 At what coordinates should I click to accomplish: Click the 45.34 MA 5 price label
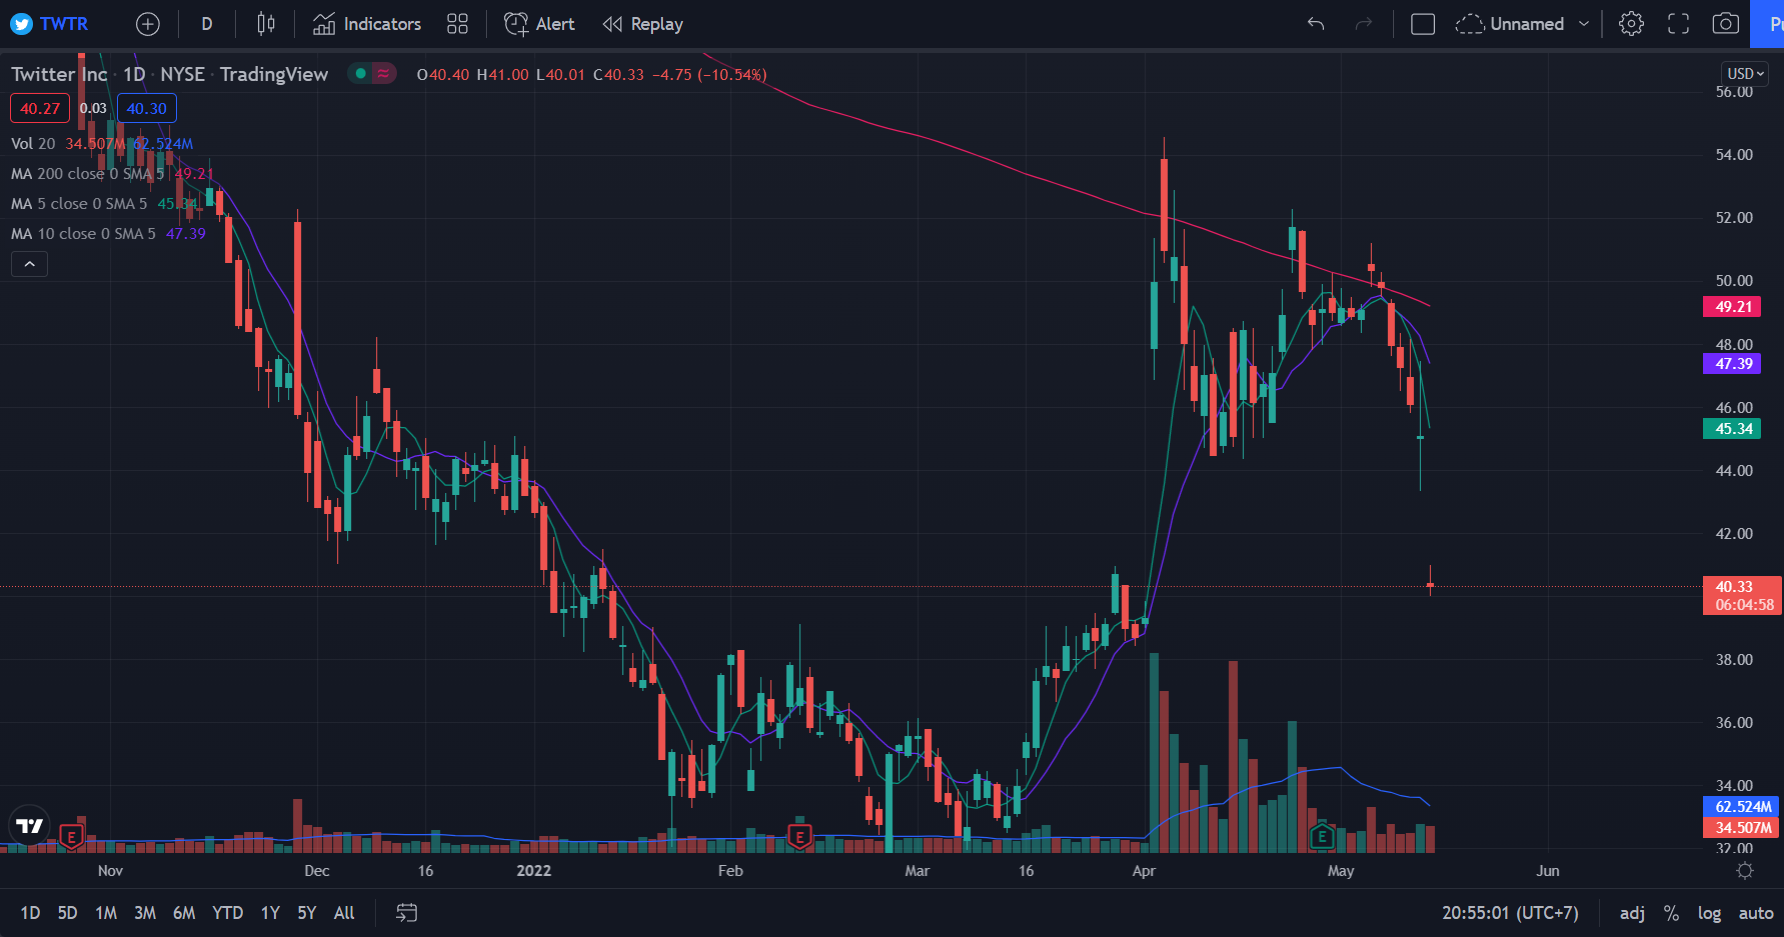1732,429
